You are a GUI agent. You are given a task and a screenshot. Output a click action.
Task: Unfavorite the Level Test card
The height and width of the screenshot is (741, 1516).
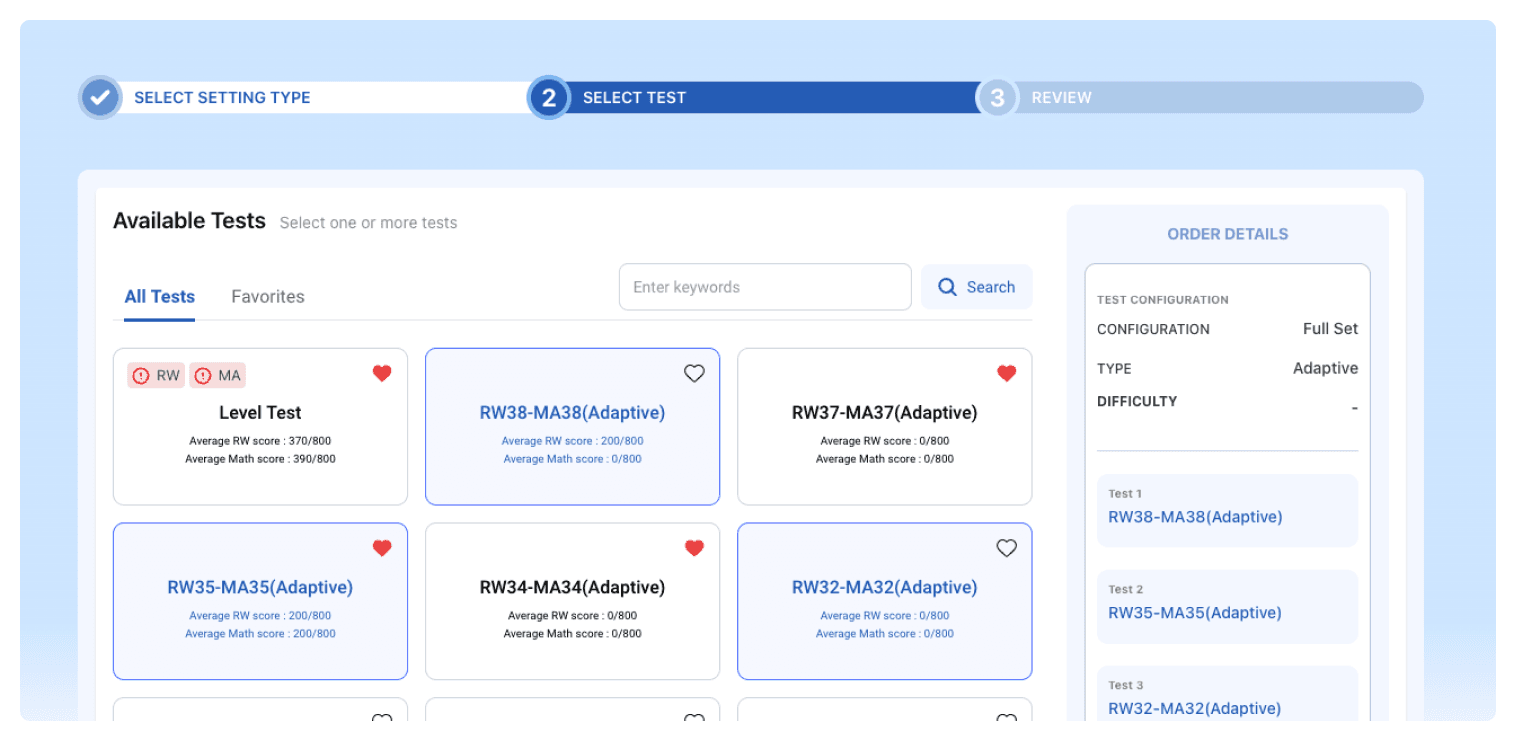[382, 373]
